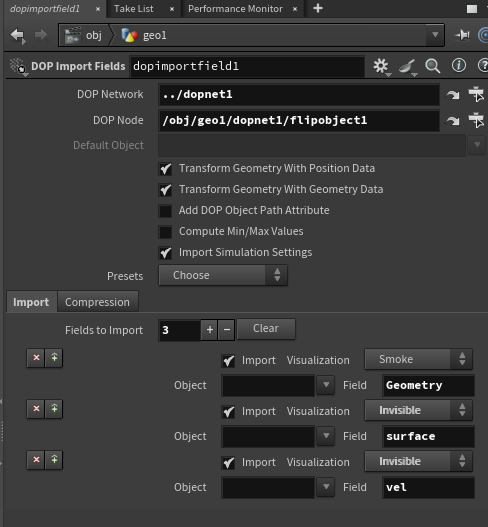488x527 pixels.
Task: Click the node name field dopimportfield1
Action: (x=247, y=66)
